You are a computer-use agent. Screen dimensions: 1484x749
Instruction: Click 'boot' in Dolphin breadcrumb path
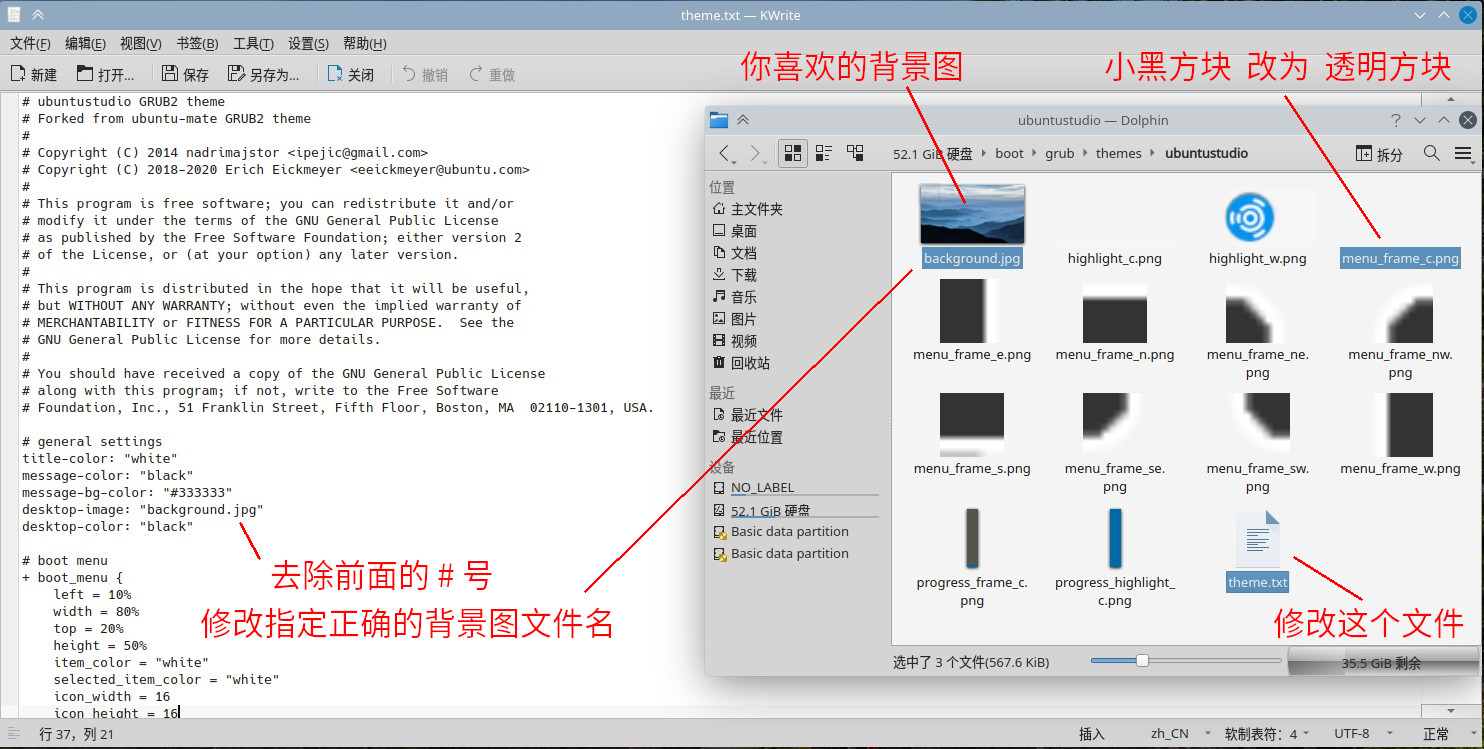(x=1010, y=153)
